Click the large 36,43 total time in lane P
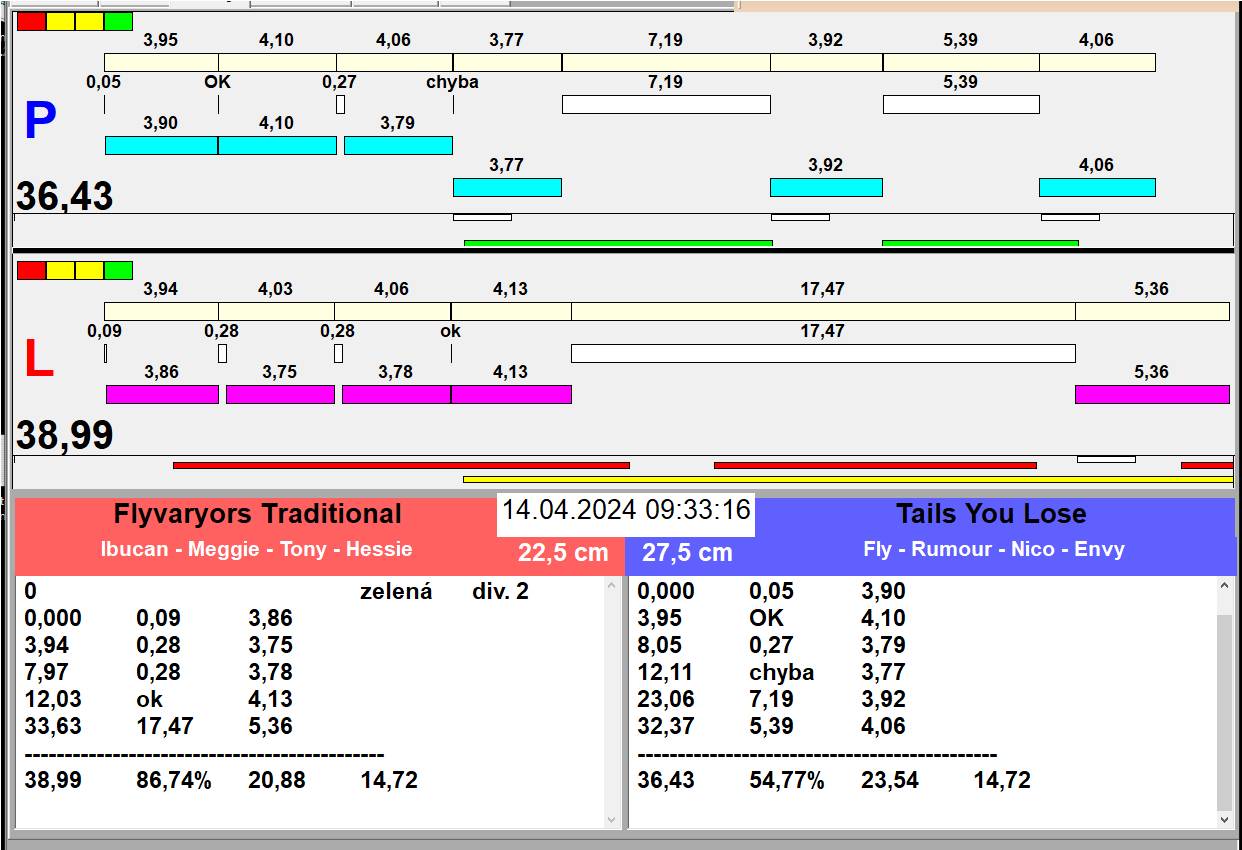The height and width of the screenshot is (850, 1242). (64, 196)
